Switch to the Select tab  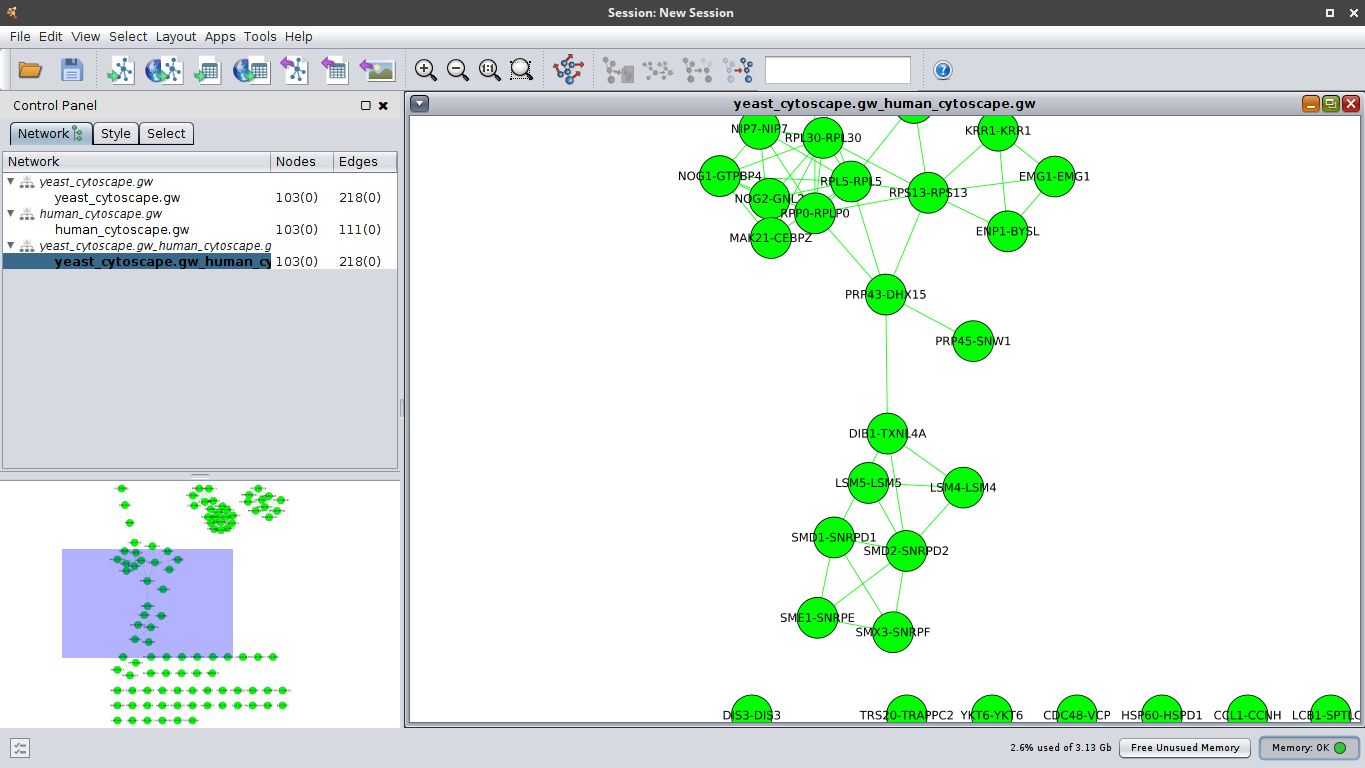tap(166, 133)
